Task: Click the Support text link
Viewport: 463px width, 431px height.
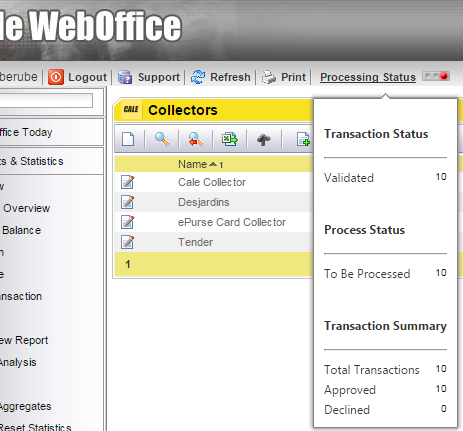Action: click(x=159, y=77)
